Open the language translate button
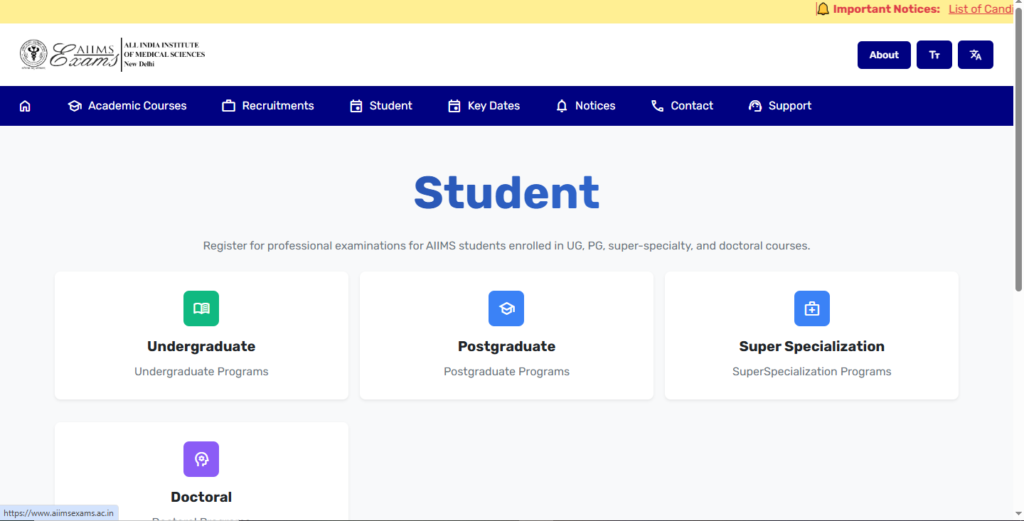 (975, 55)
